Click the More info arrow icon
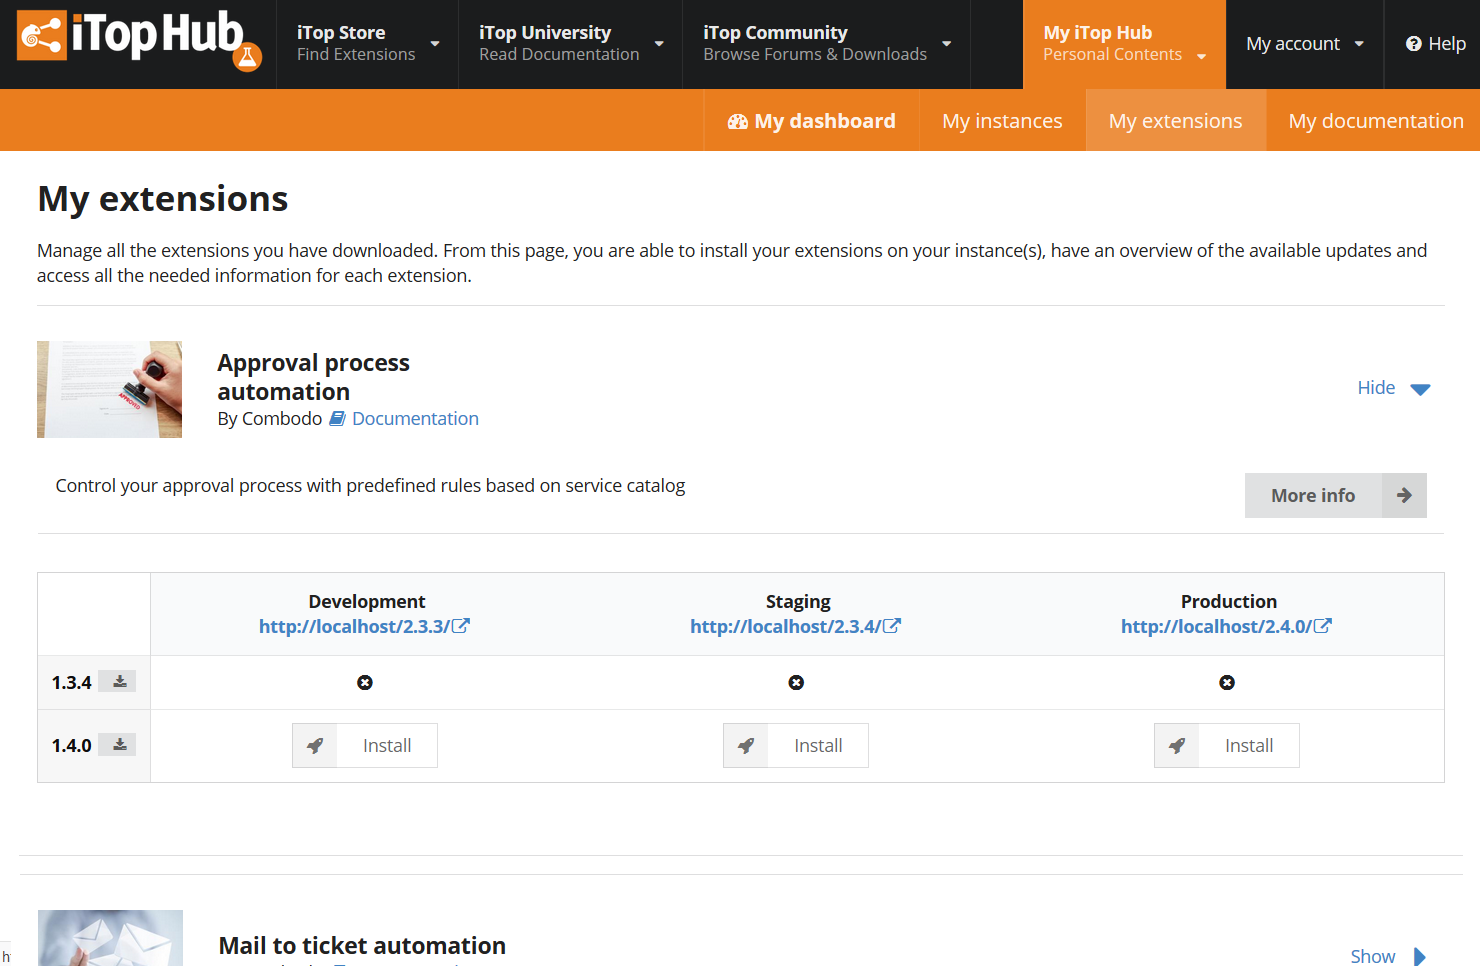The height and width of the screenshot is (966, 1480). (x=1404, y=496)
